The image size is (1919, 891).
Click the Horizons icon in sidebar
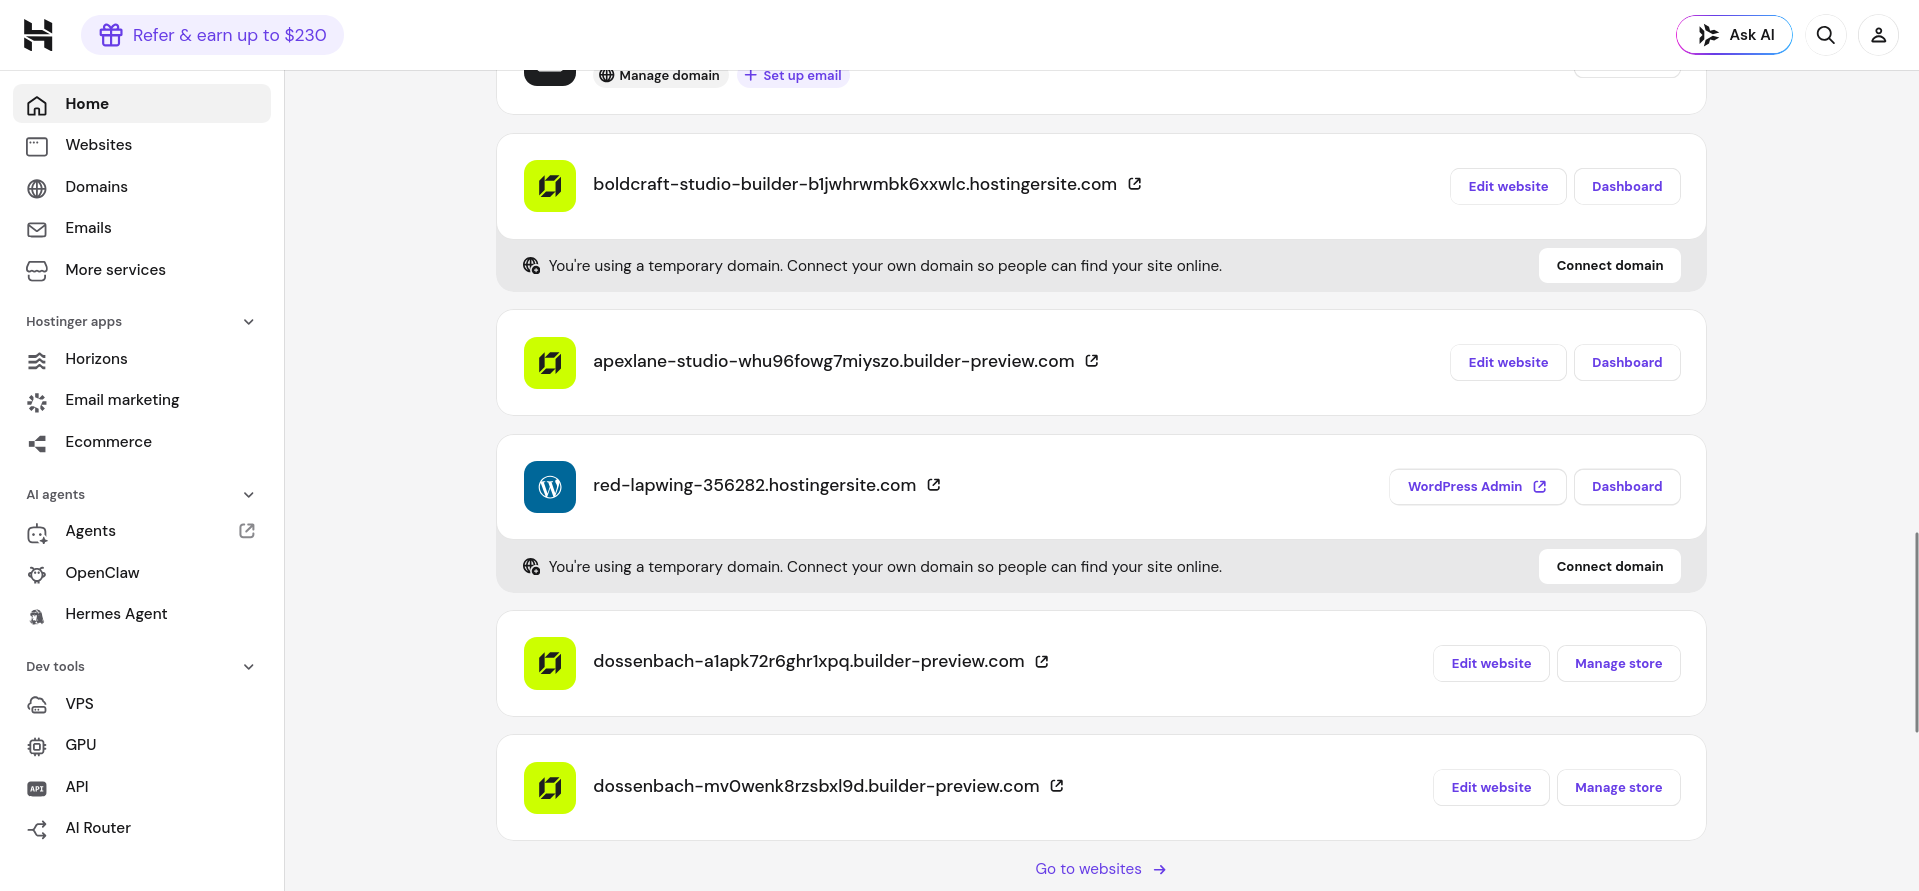tap(37, 360)
